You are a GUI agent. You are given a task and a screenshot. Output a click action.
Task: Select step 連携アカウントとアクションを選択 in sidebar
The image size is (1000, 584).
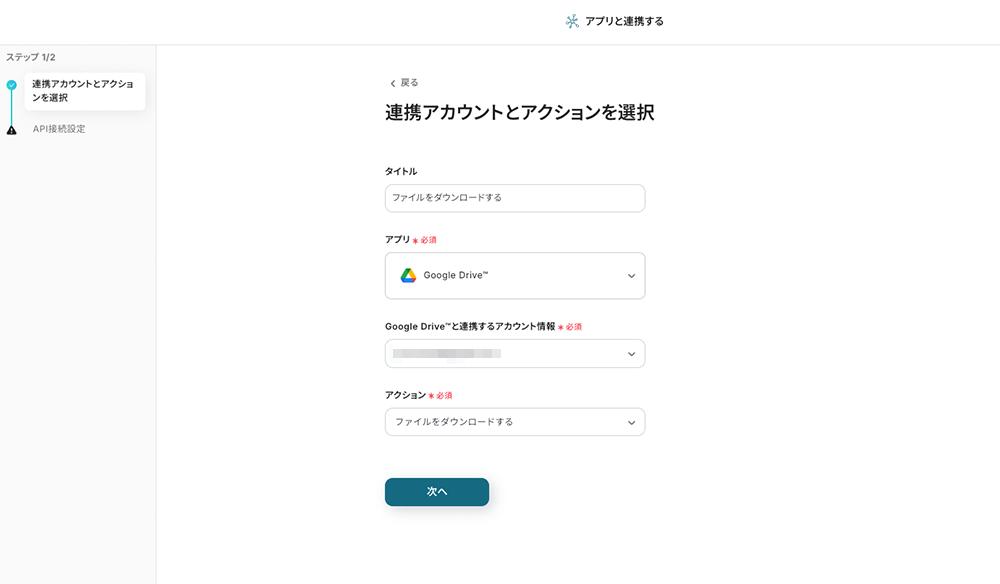(x=84, y=91)
